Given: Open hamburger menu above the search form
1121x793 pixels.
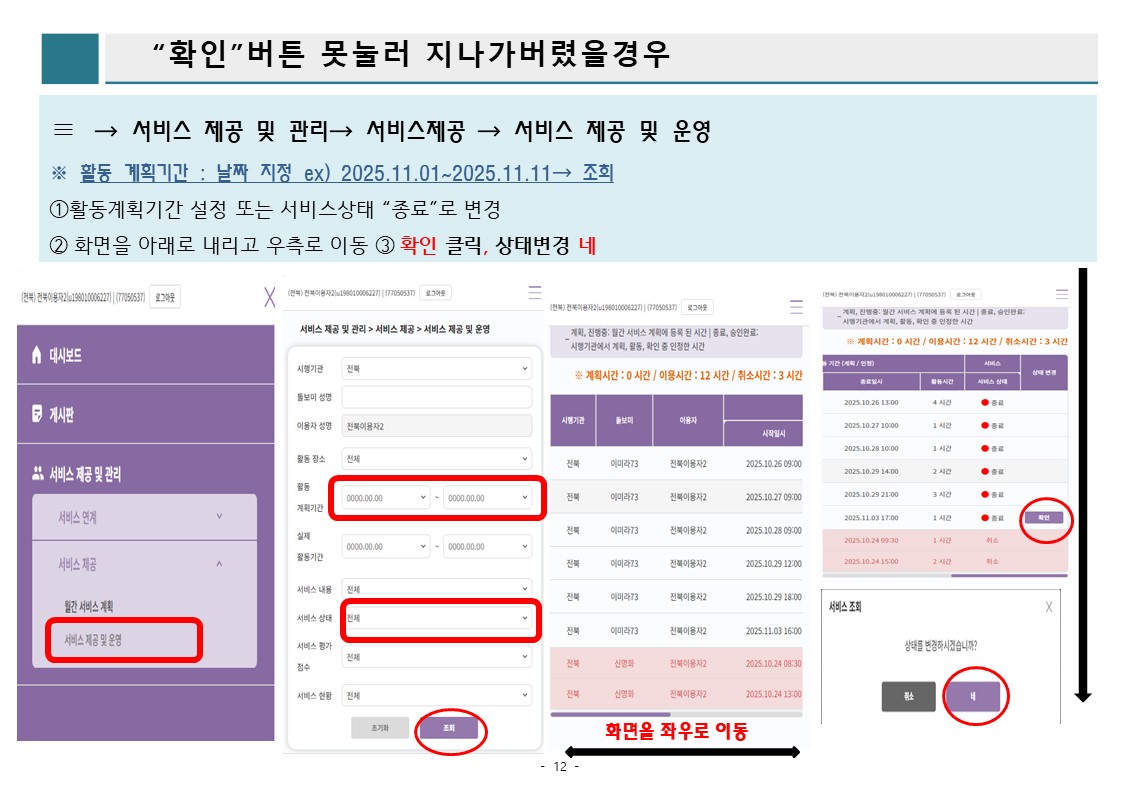Looking at the screenshot, I should [534, 293].
